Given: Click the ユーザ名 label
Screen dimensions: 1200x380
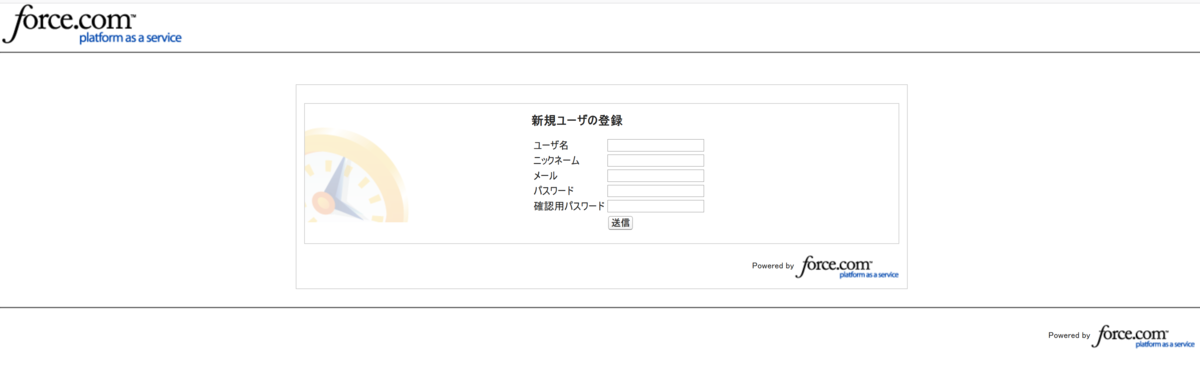Looking at the screenshot, I should point(551,146).
